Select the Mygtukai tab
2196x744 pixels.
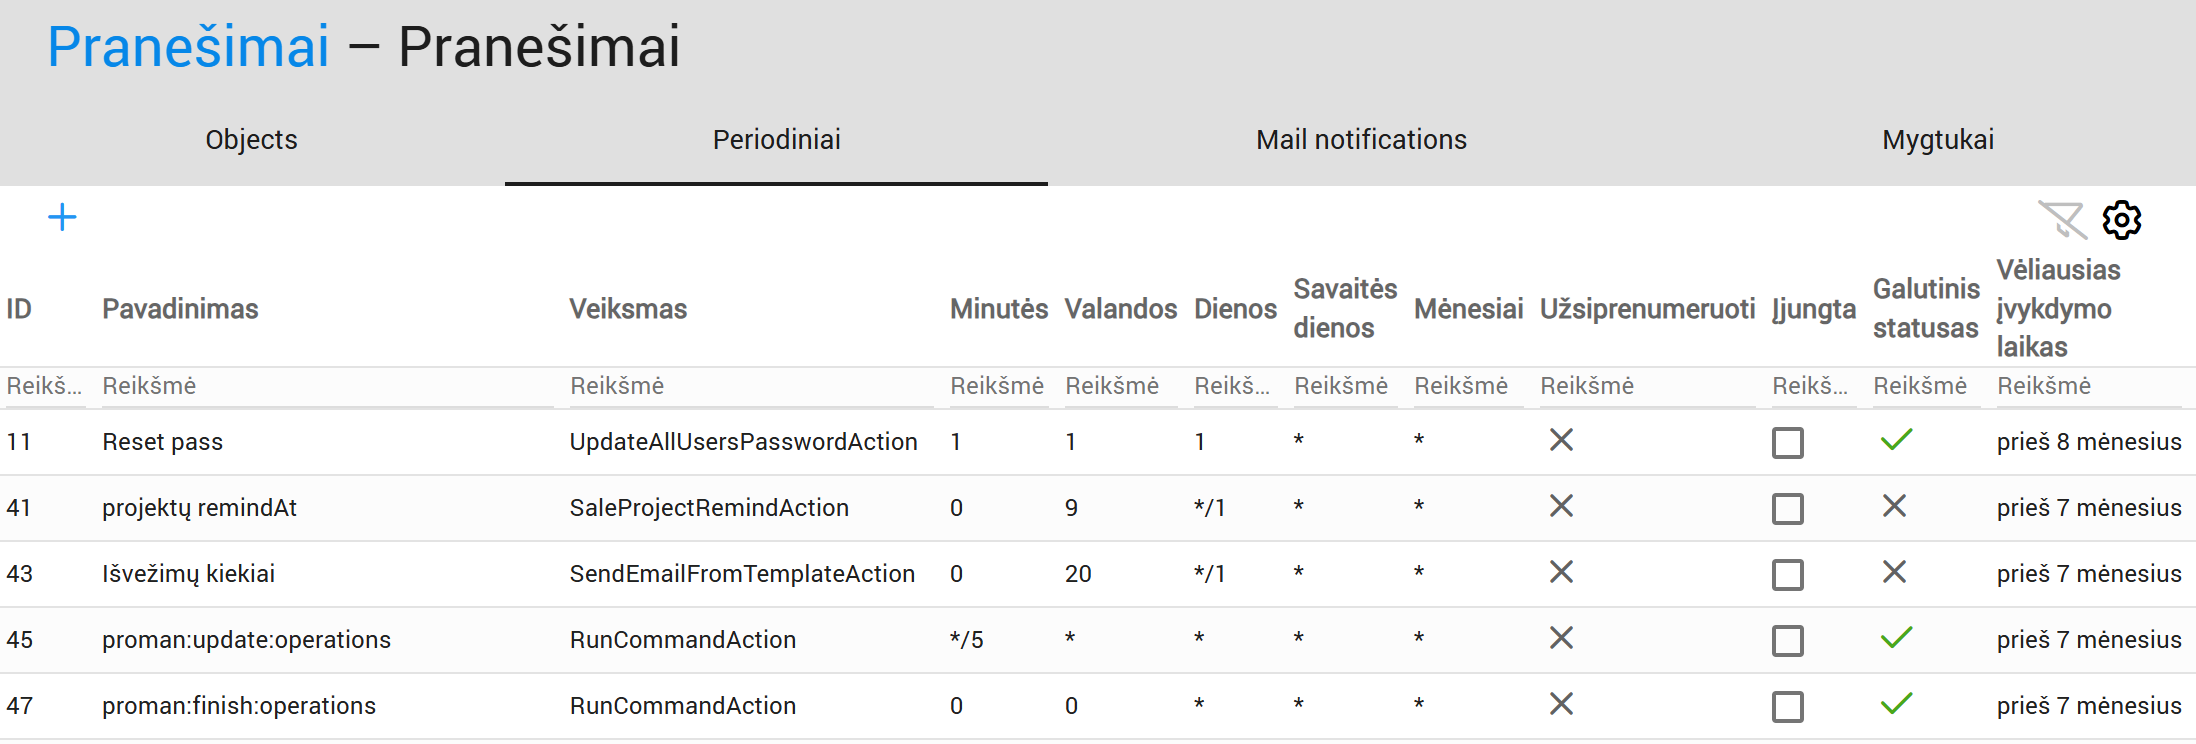click(x=1937, y=140)
